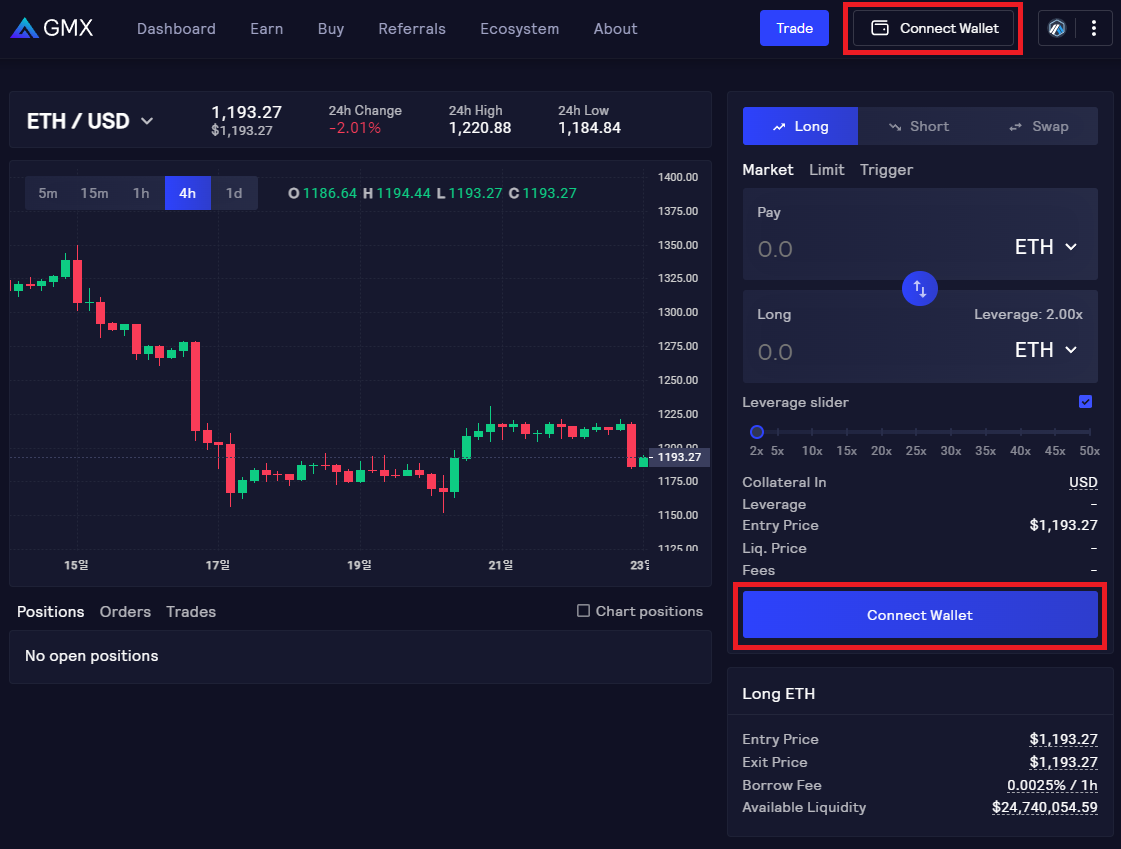The width and height of the screenshot is (1121, 849).
Task: Click the leverage slider handle at 2x
Action: coord(756,432)
